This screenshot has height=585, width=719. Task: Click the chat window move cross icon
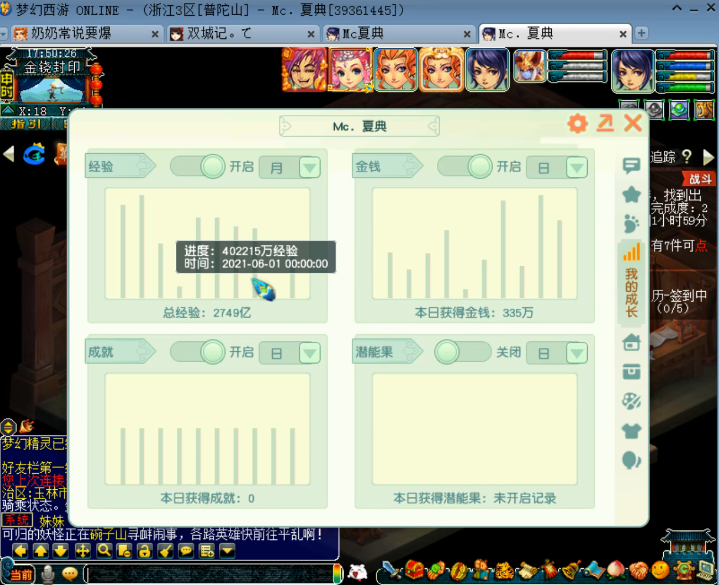pyautogui.click(x=83, y=551)
